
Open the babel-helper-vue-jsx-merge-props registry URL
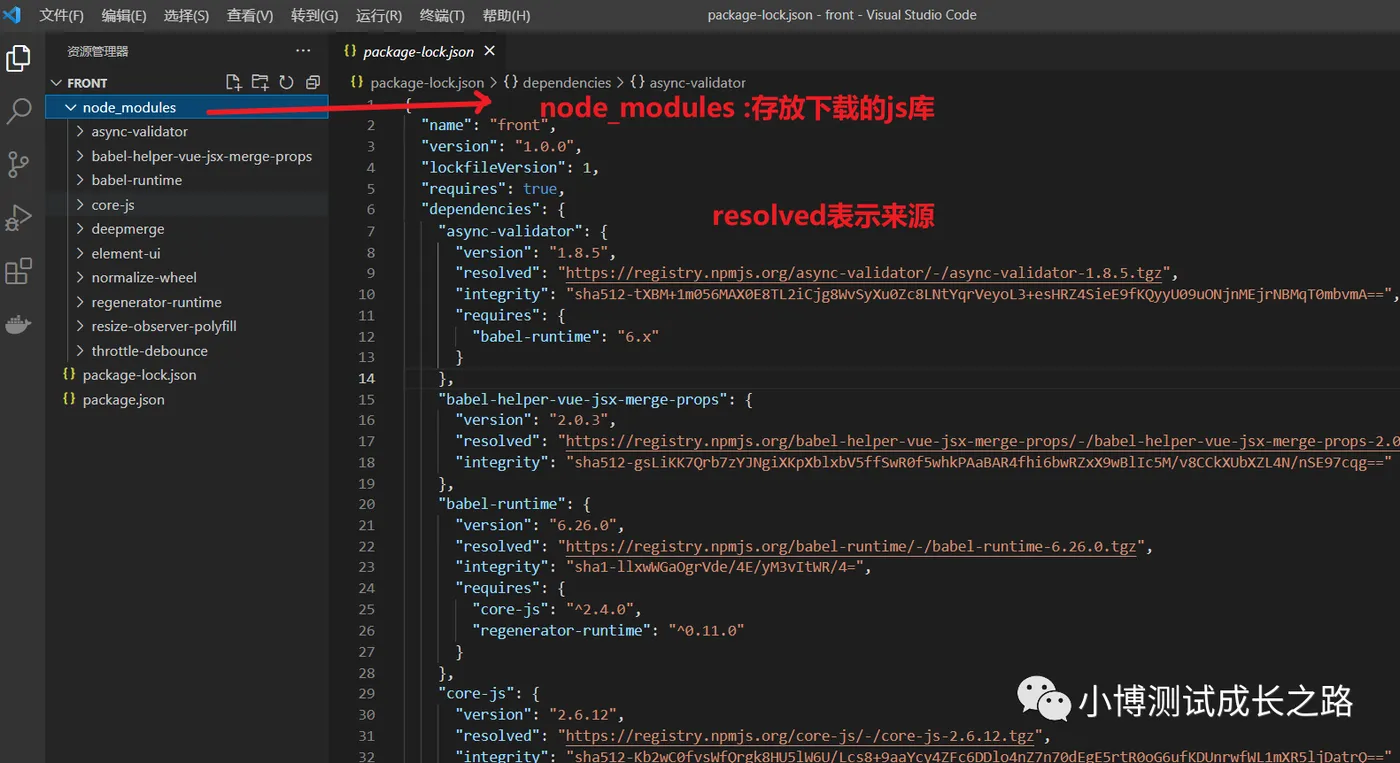coord(983,441)
